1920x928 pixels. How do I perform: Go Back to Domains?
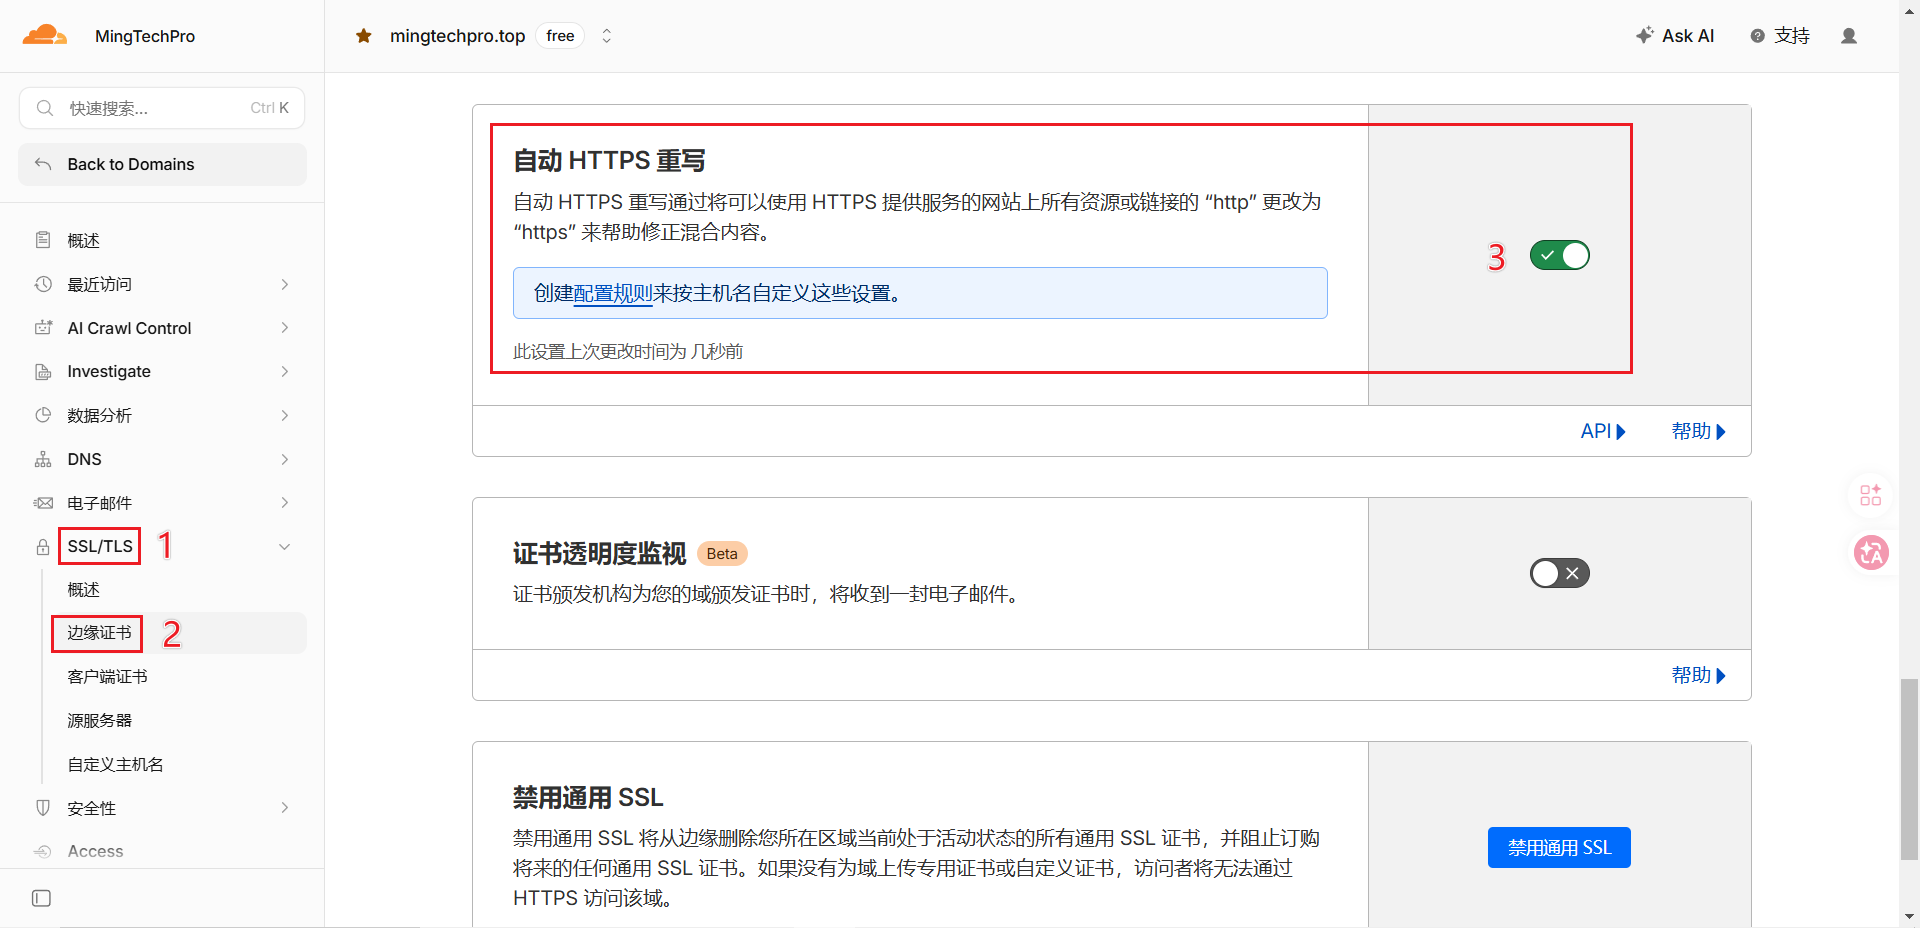click(x=162, y=164)
